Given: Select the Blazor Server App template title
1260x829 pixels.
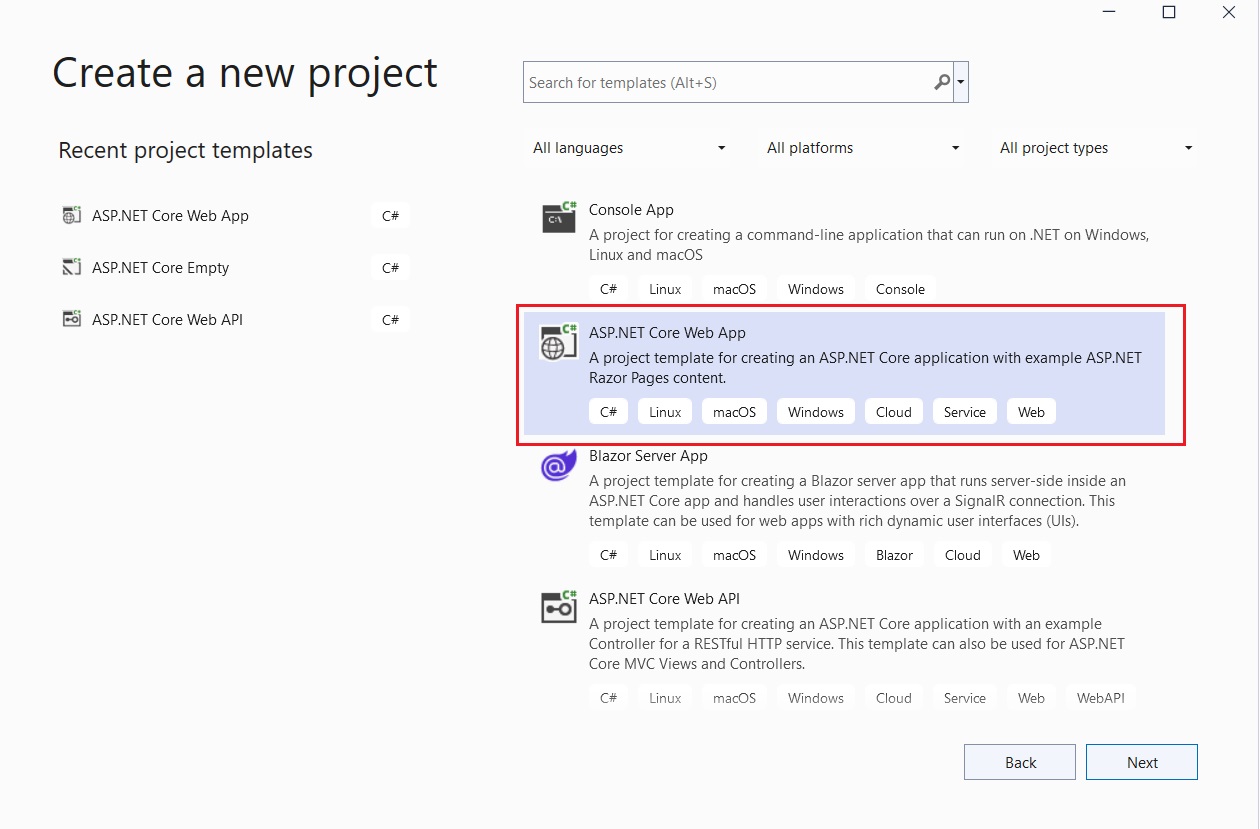Looking at the screenshot, I should pyautogui.click(x=648, y=456).
